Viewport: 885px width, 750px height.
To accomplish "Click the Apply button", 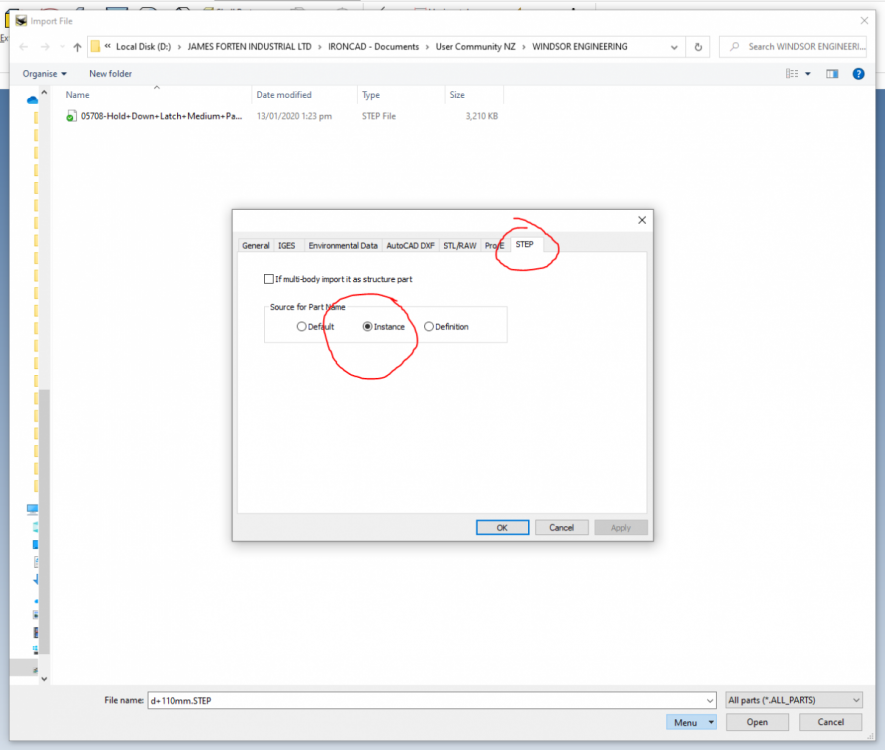I will (621, 528).
